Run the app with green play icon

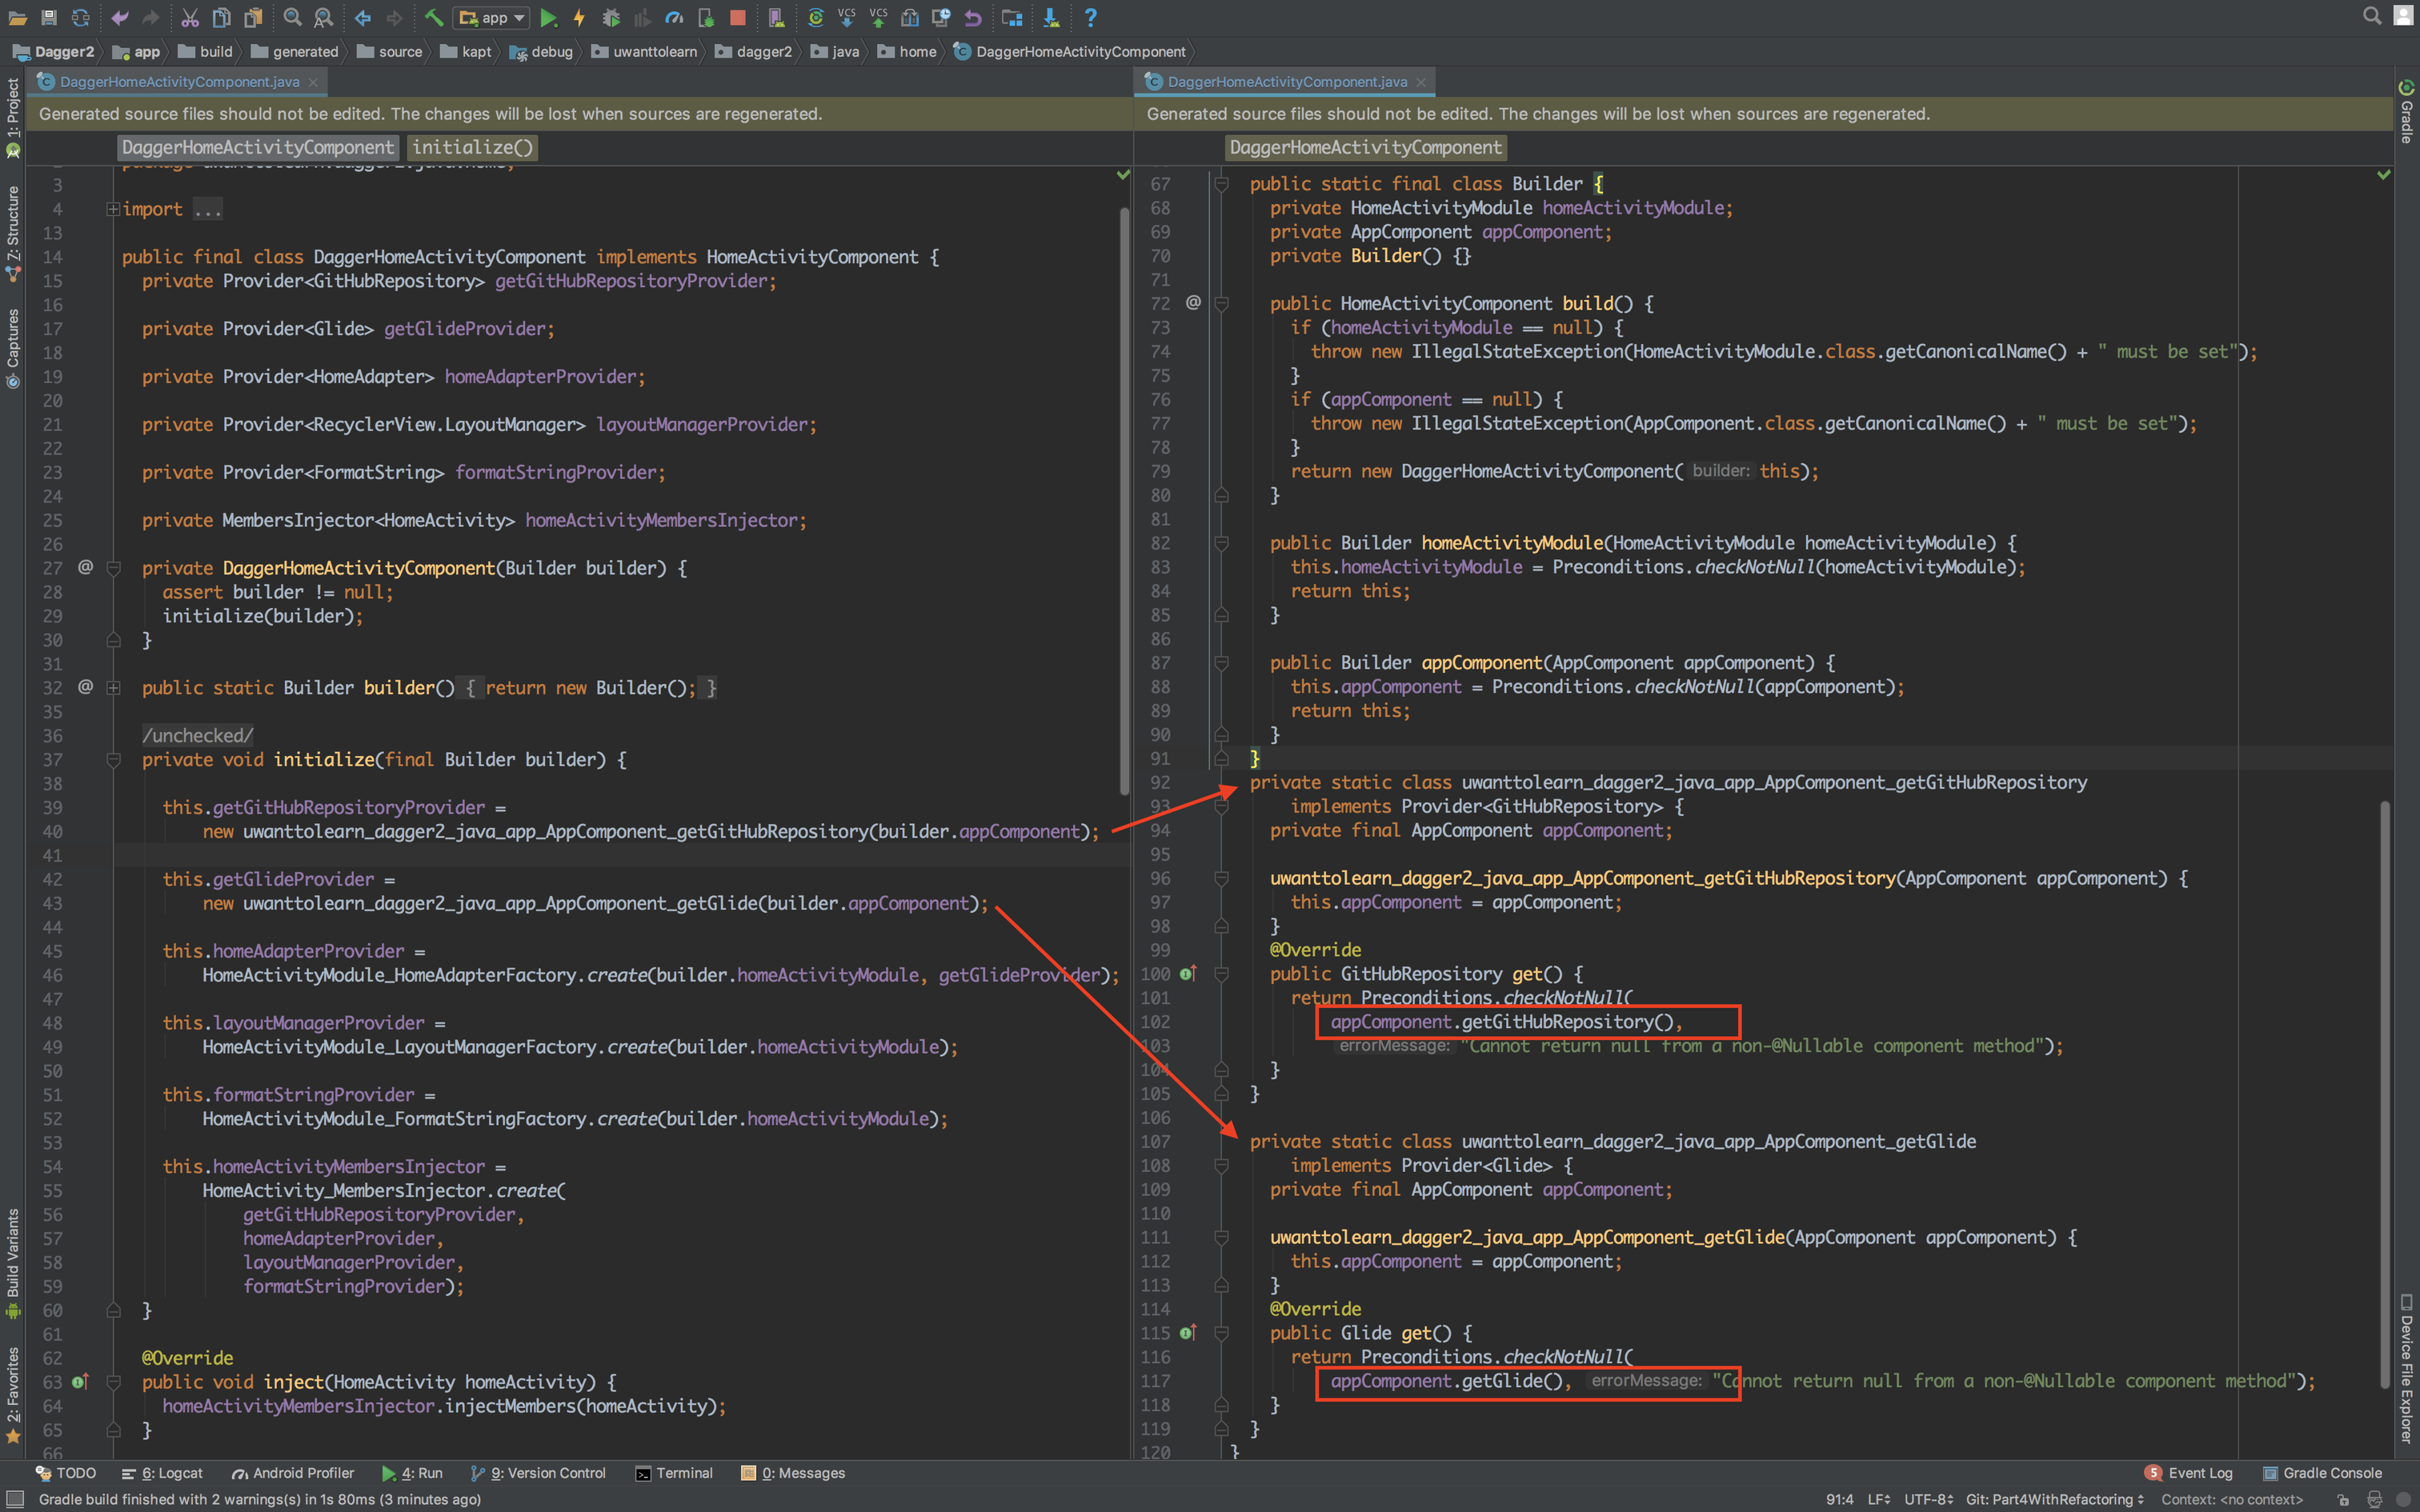click(x=548, y=17)
